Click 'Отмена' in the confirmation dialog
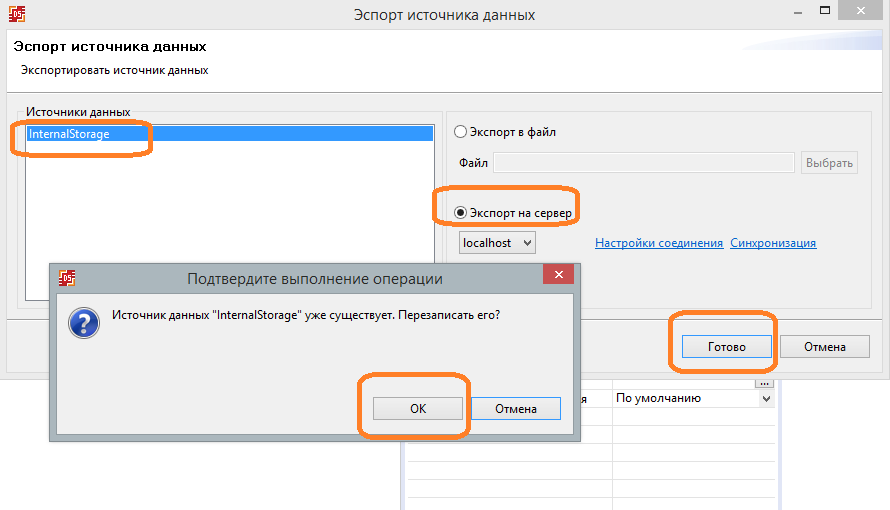 coord(515,408)
